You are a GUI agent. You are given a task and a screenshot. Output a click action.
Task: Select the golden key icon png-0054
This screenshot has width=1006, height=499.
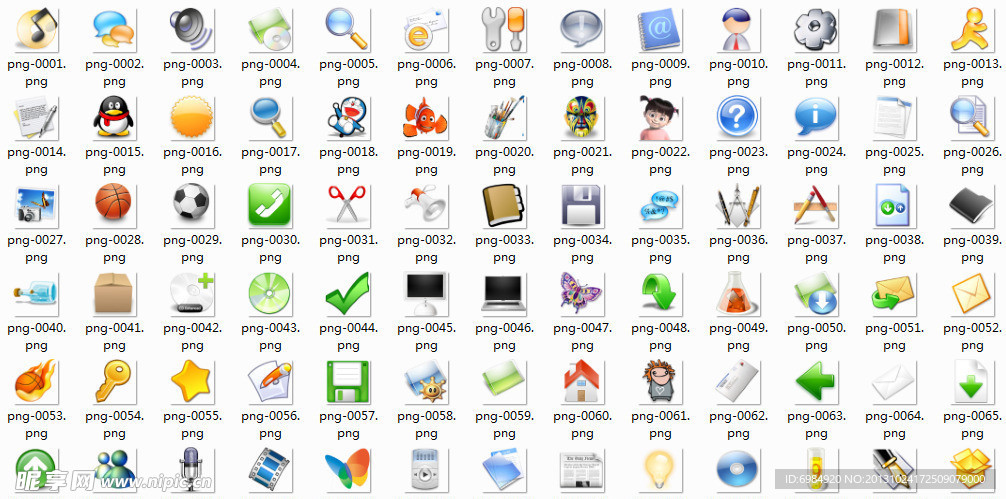(114, 381)
